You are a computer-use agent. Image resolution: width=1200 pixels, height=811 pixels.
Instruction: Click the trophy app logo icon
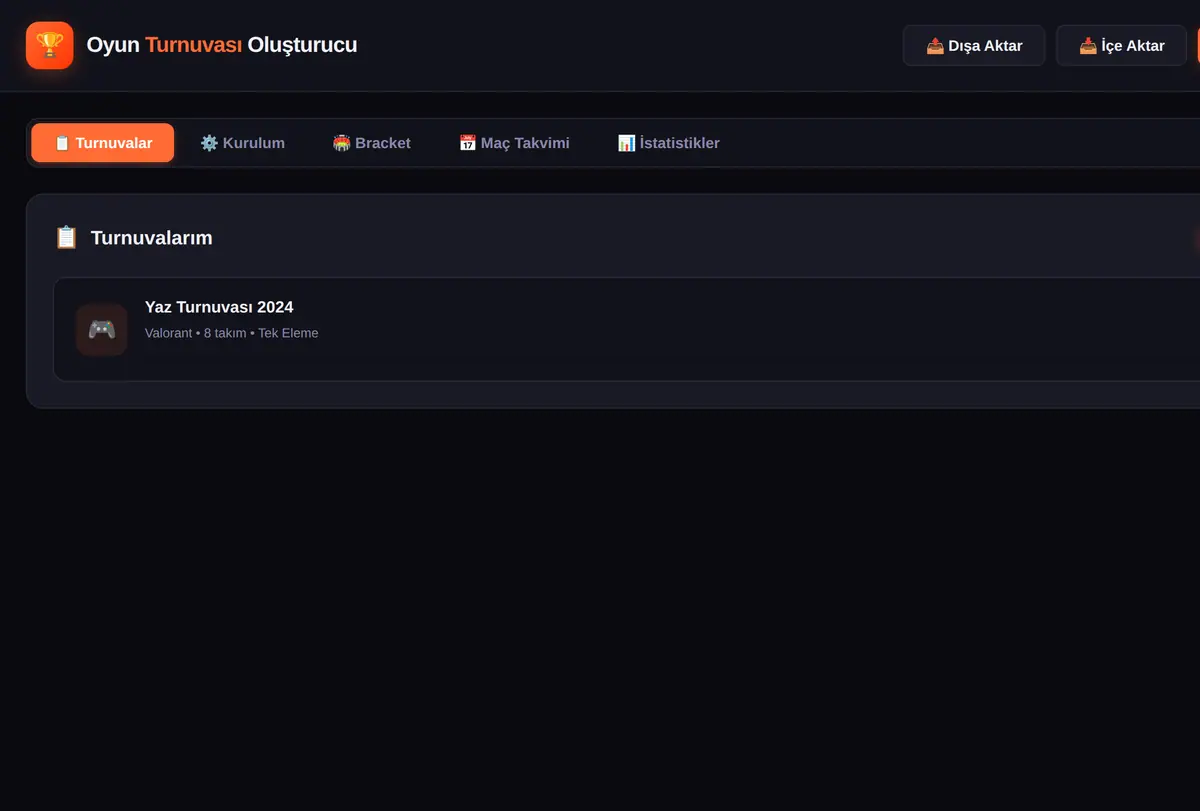click(50, 45)
